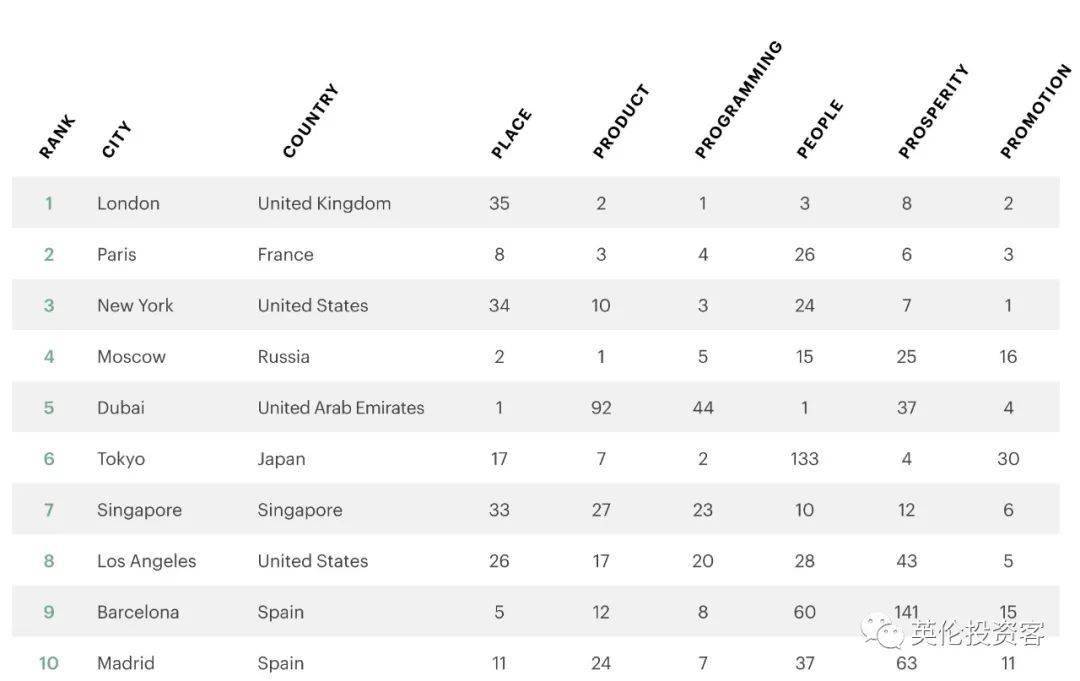The image size is (1080, 681).
Task: Click the COUNTRY column header
Action: tap(310, 121)
